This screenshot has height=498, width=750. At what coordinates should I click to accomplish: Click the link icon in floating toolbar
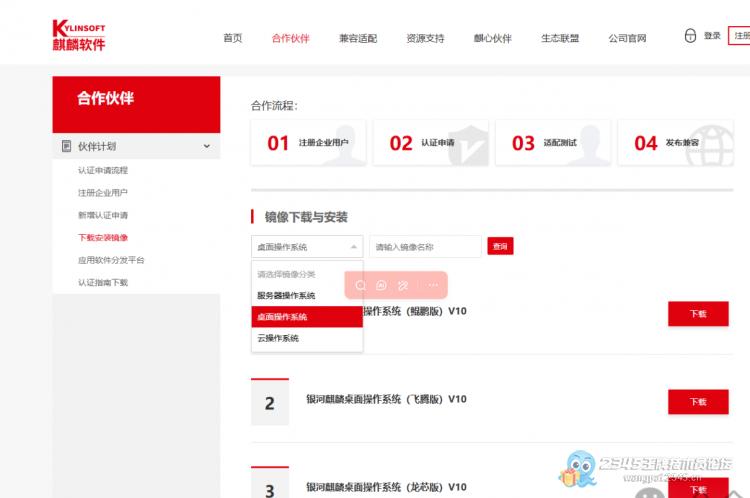(404, 285)
